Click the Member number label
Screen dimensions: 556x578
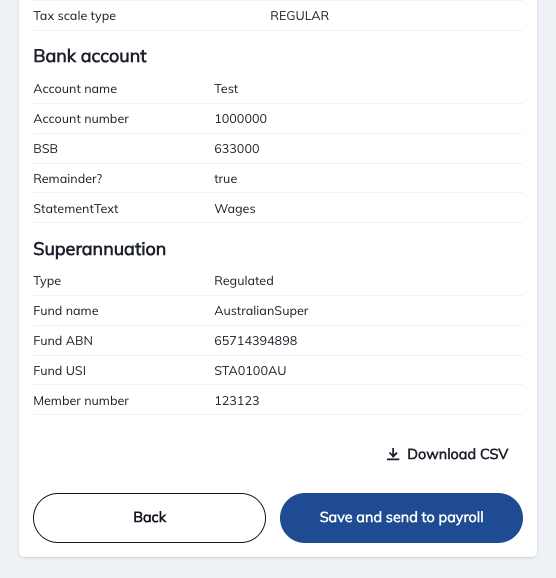point(81,401)
